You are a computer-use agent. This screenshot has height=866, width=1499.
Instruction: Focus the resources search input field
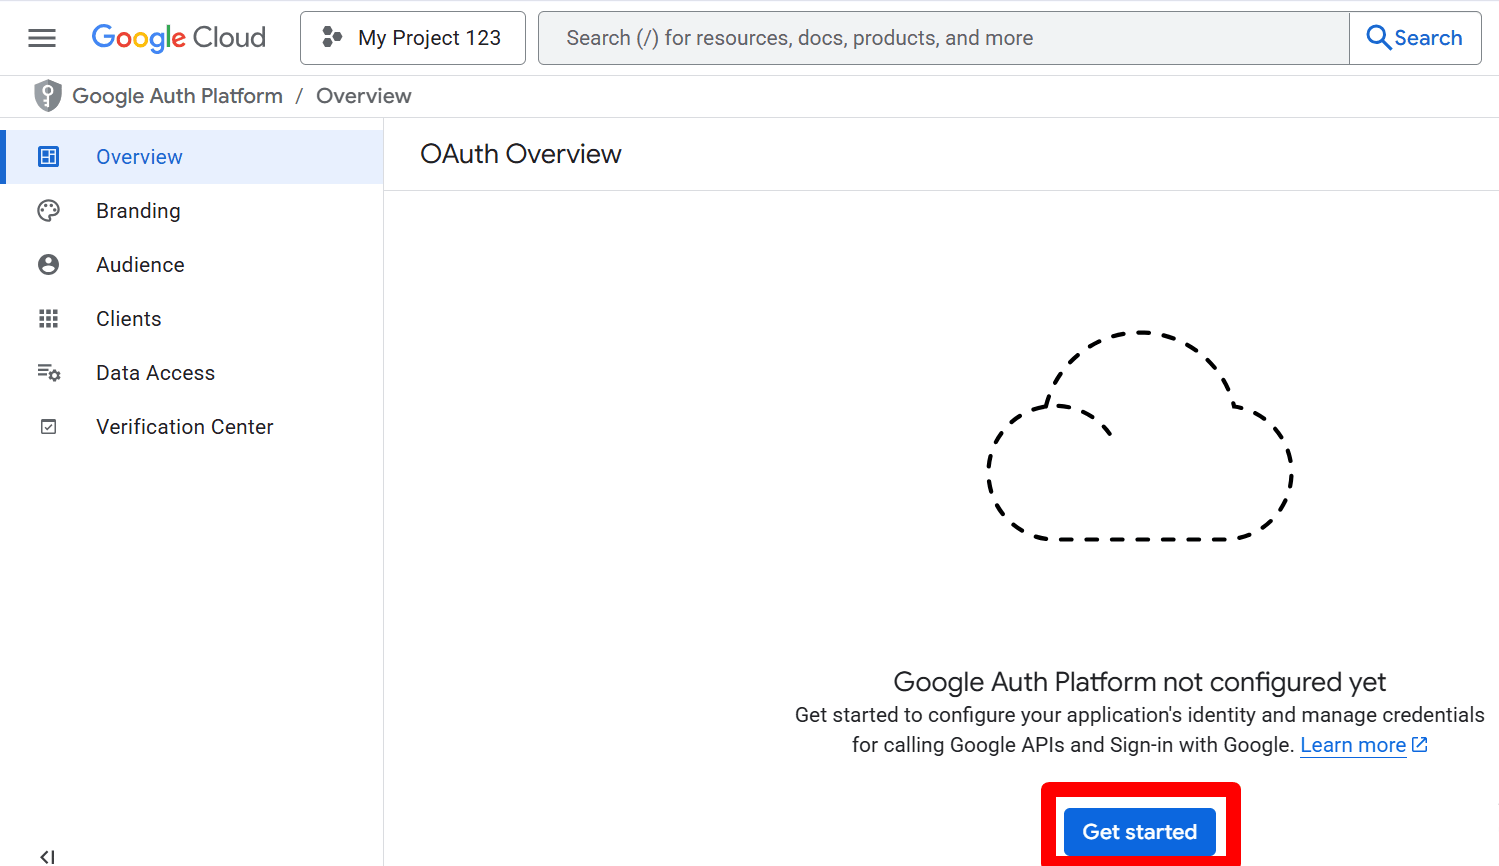[944, 38]
